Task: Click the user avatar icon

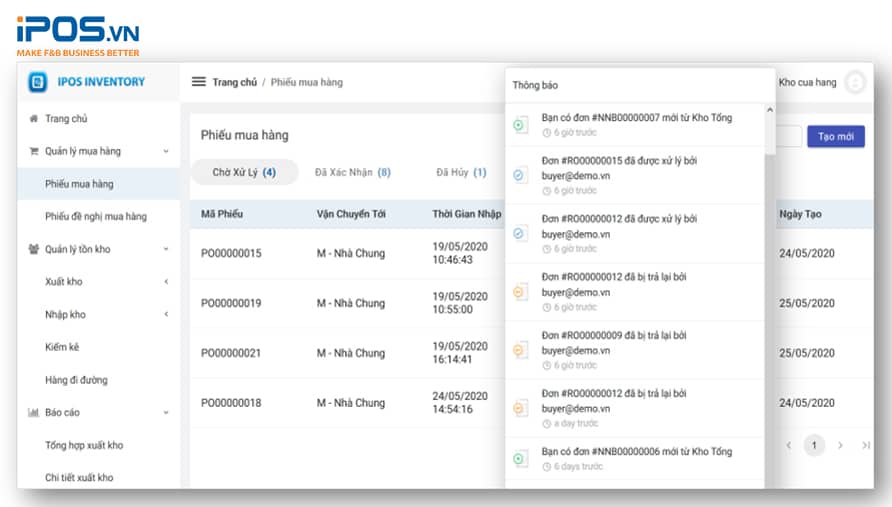Action: point(854,82)
